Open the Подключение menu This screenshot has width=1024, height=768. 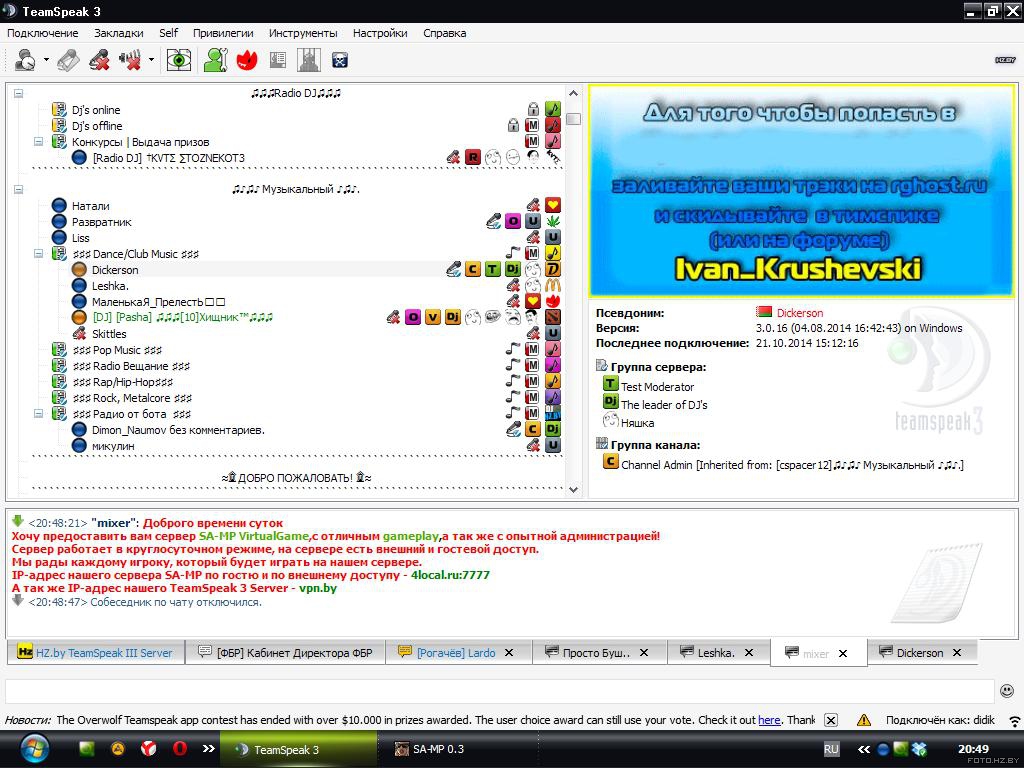coord(42,33)
